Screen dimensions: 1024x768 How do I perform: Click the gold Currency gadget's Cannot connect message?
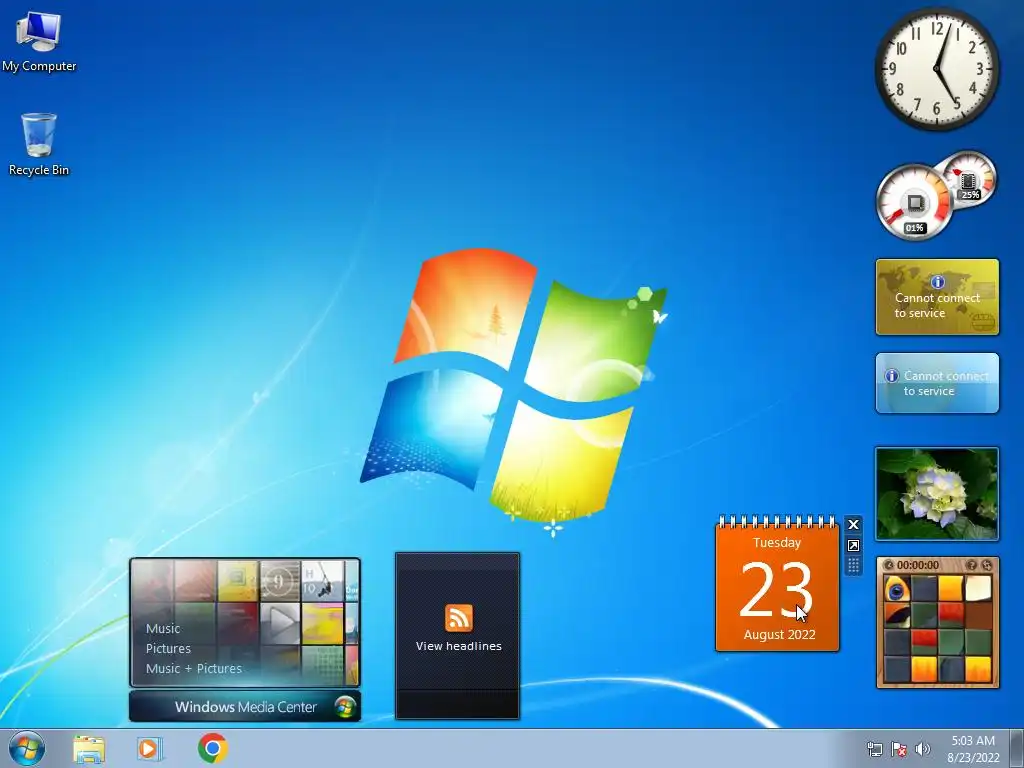pyautogui.click(x=937, y=305)
